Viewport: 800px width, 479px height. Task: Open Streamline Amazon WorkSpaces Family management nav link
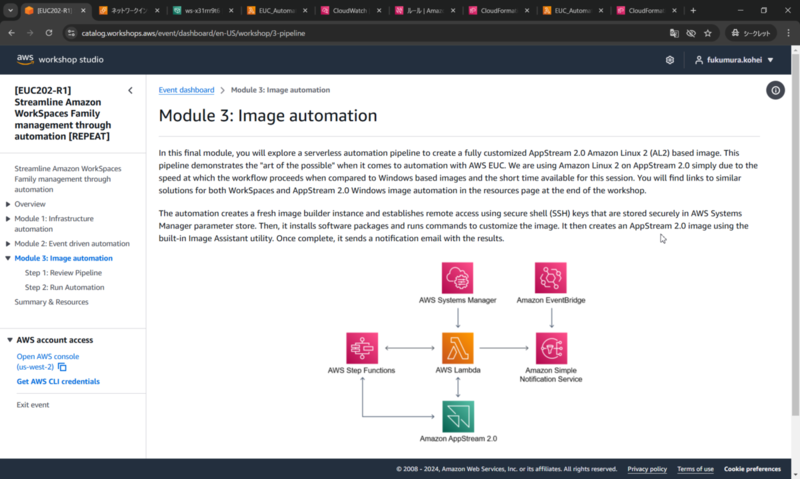click(x=67, y=179)
